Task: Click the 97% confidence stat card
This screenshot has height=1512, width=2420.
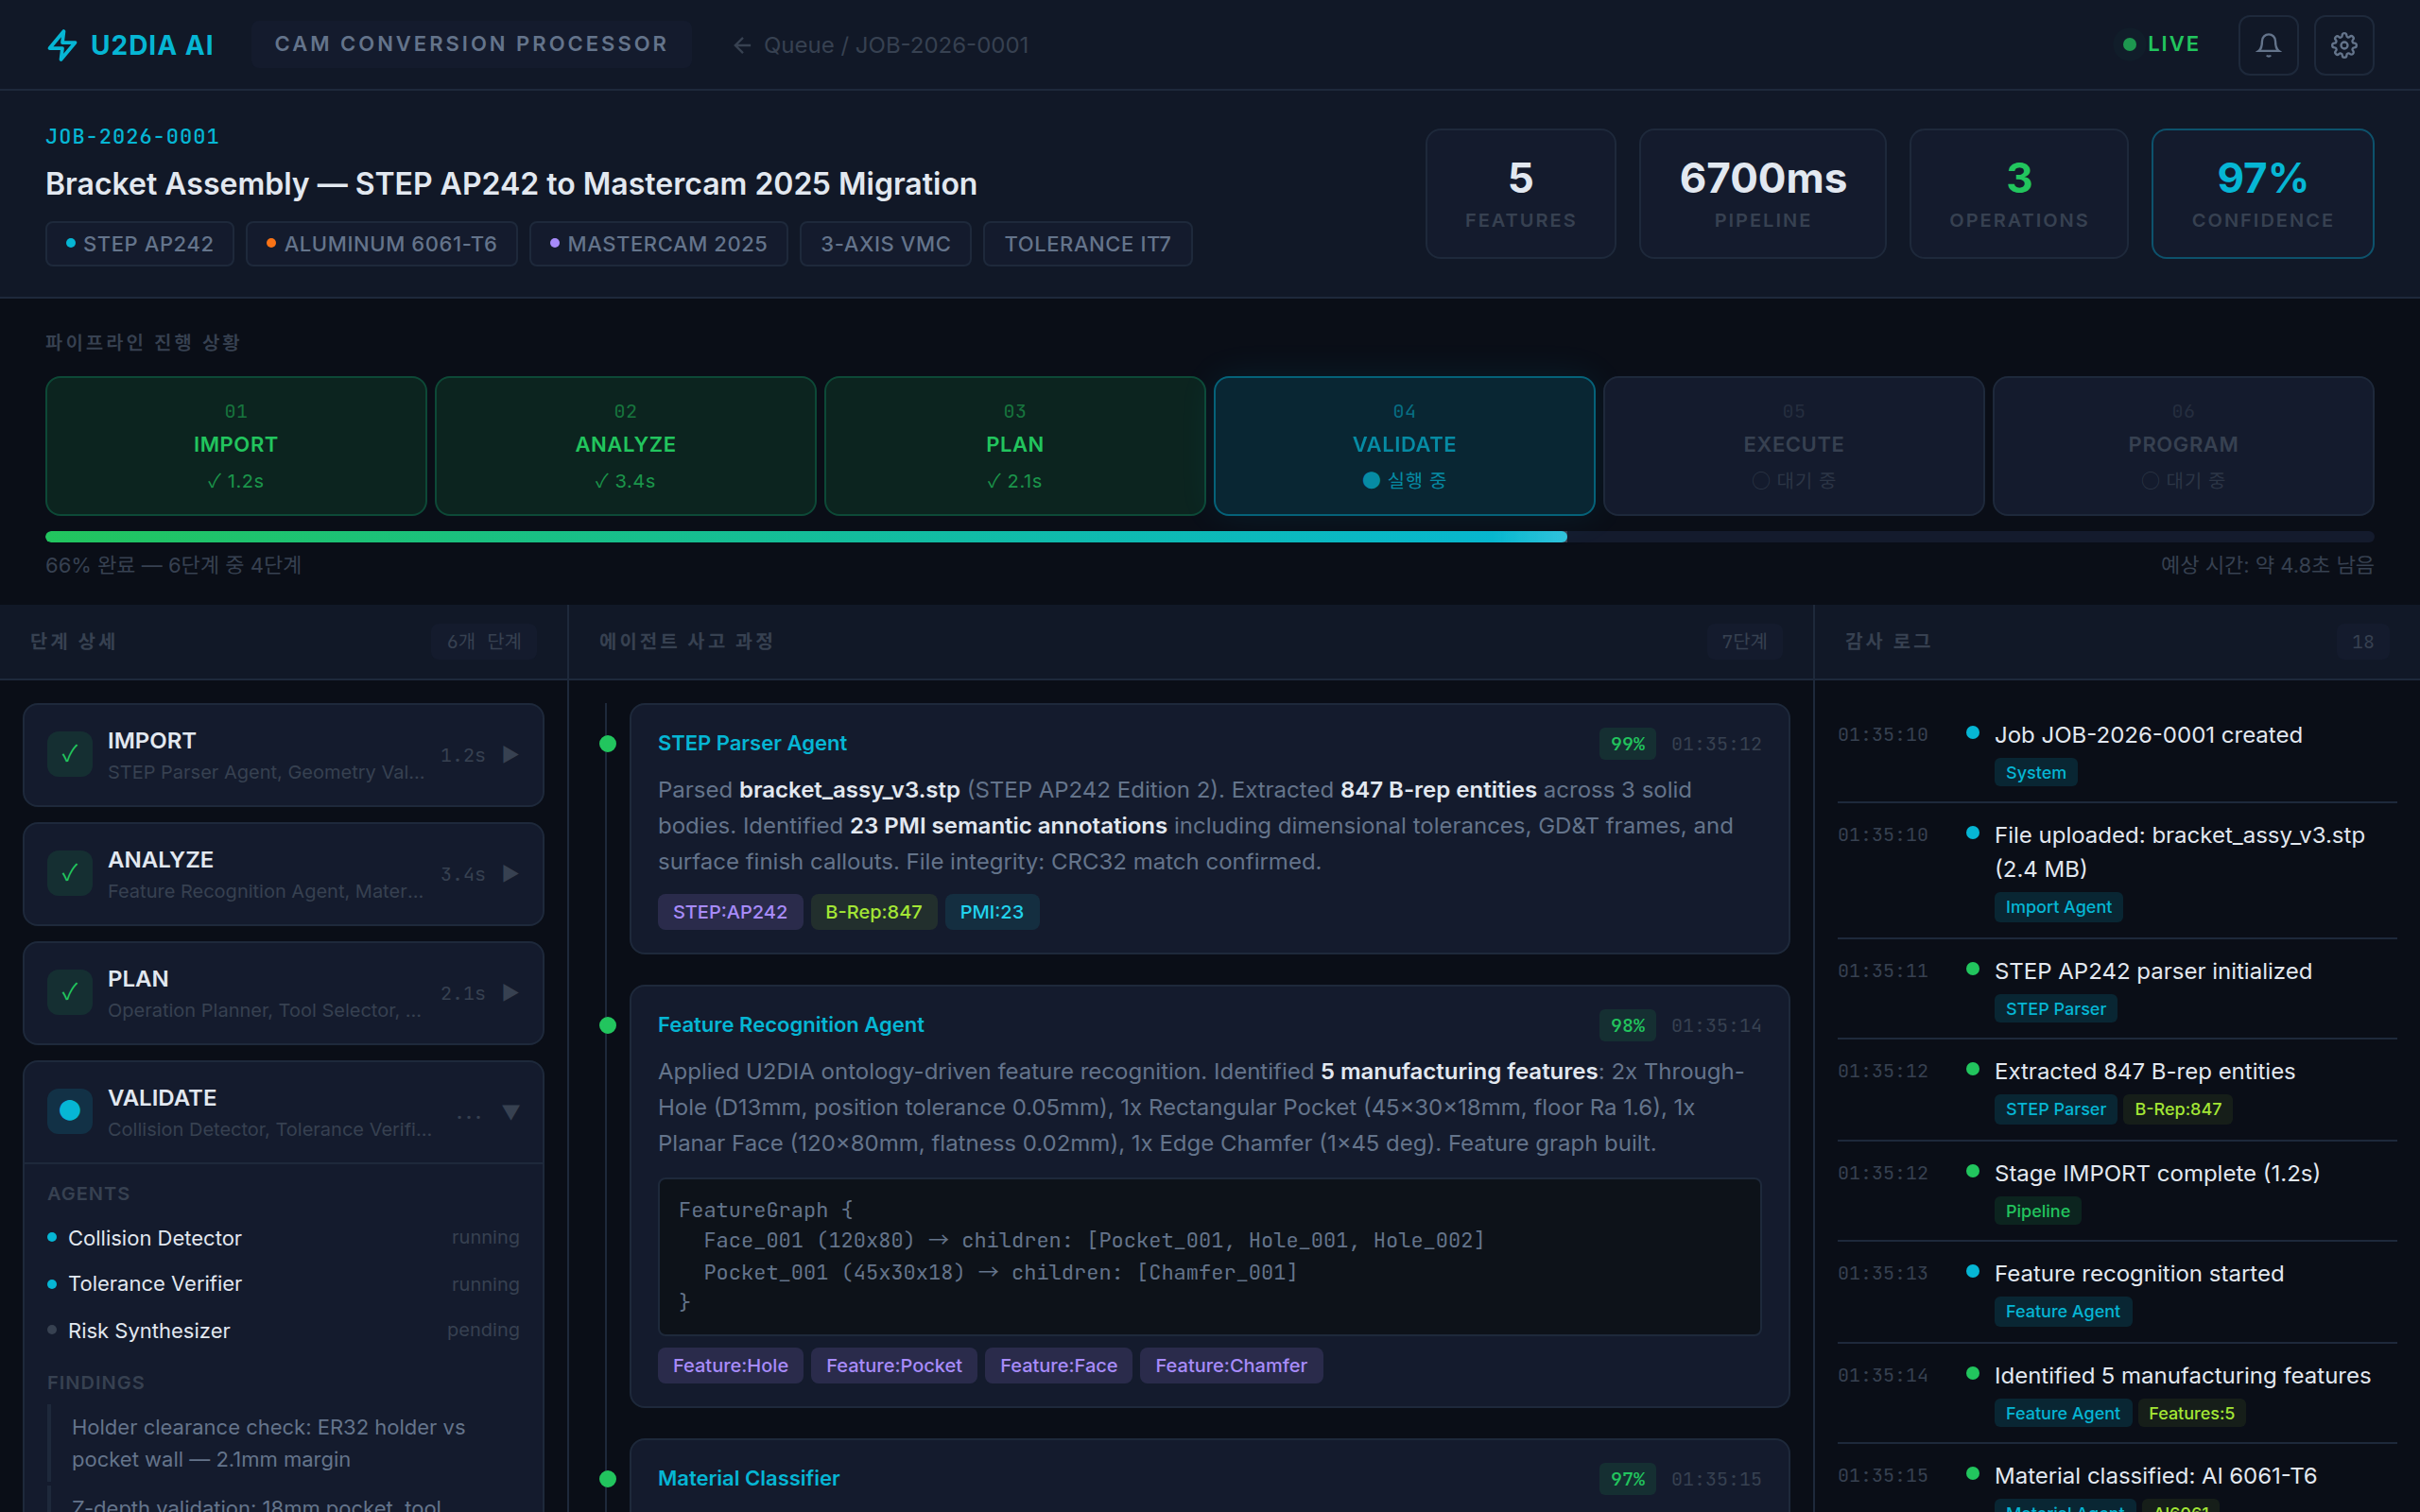Action: [2261, 194]
